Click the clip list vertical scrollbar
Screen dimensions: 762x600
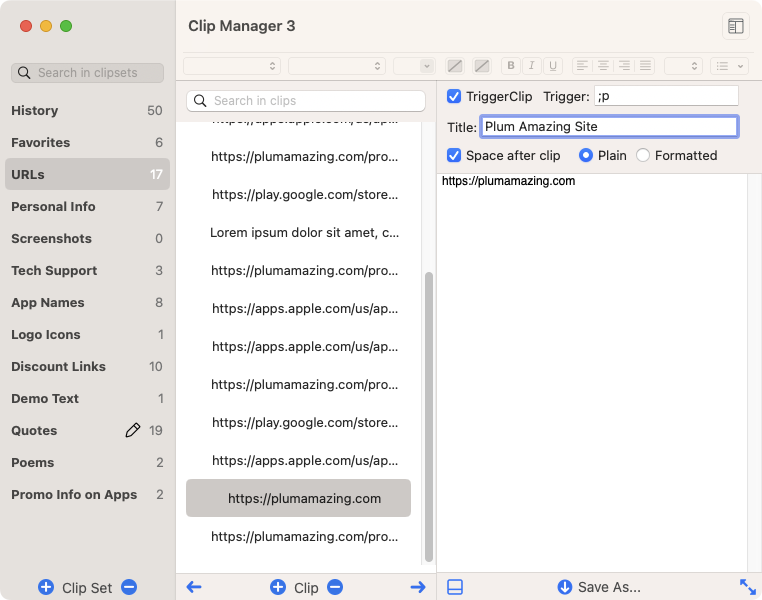coord(429,416)
